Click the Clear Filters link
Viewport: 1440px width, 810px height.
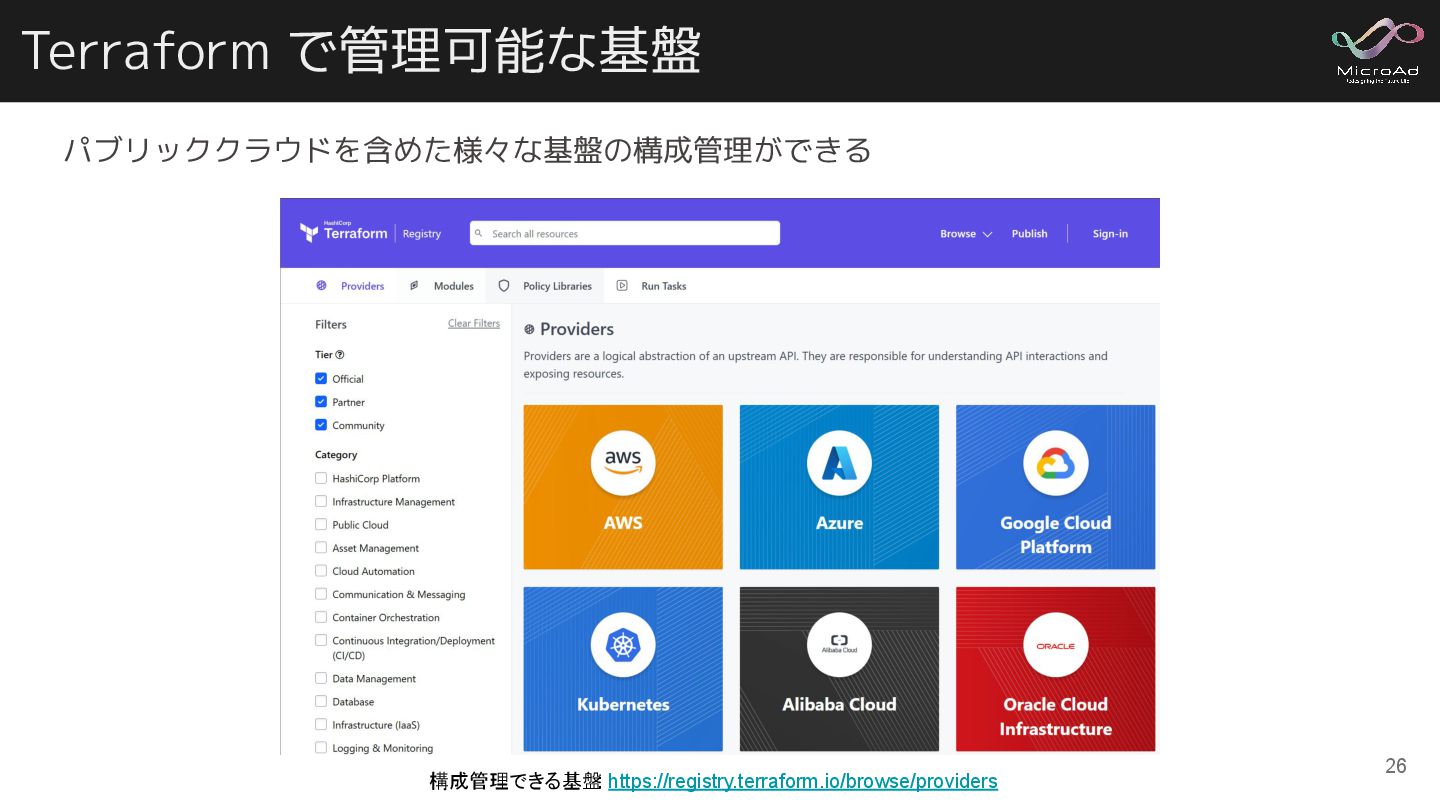474,324
